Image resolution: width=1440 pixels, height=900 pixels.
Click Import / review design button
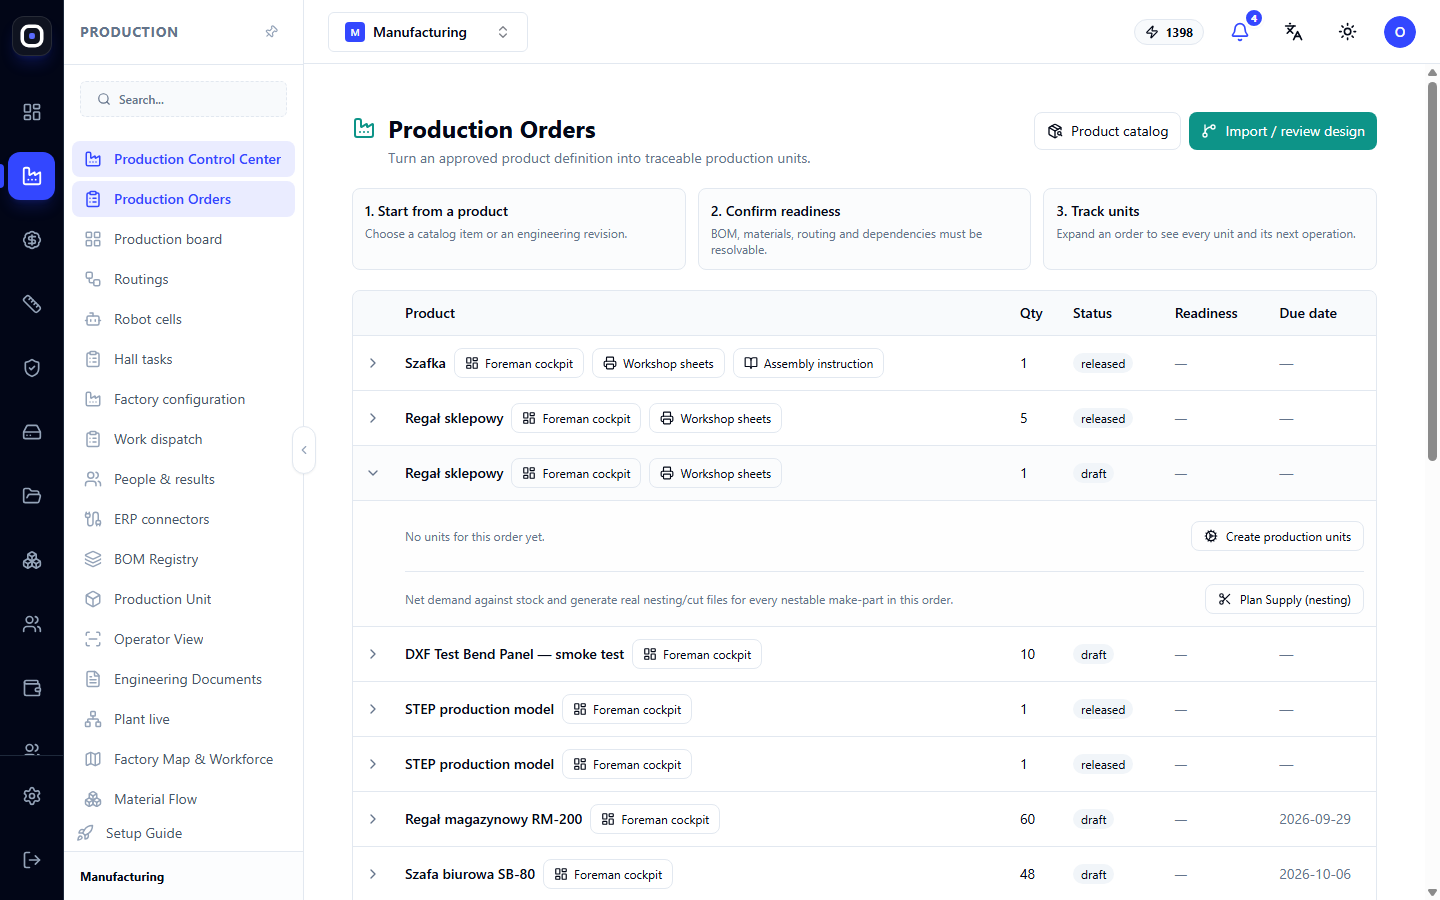click(x=1283, y=131)
